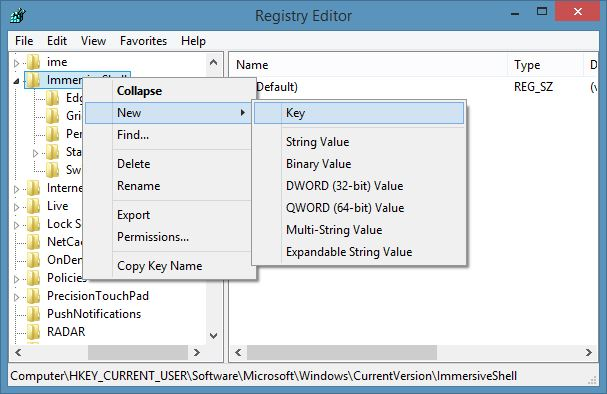Click the Type column header
The height and width of the screenshot is (394, 607).
pos(545,65)
